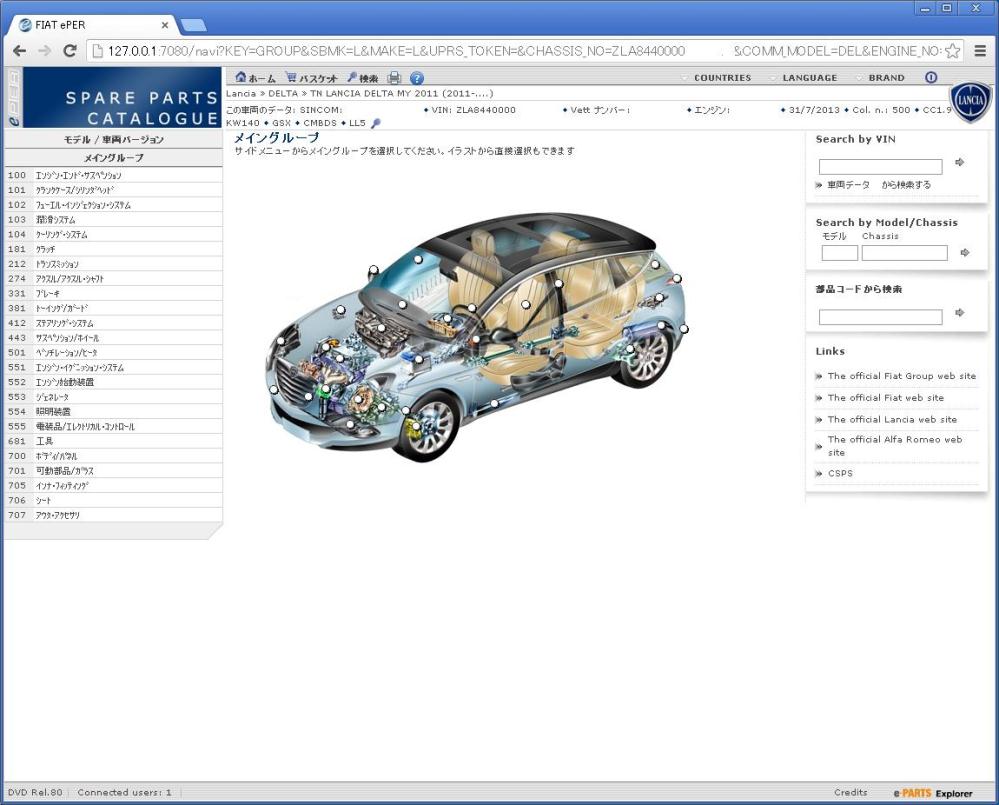Open 検索 search from the toolbar
Screen dimensions: 999x805
363,78
